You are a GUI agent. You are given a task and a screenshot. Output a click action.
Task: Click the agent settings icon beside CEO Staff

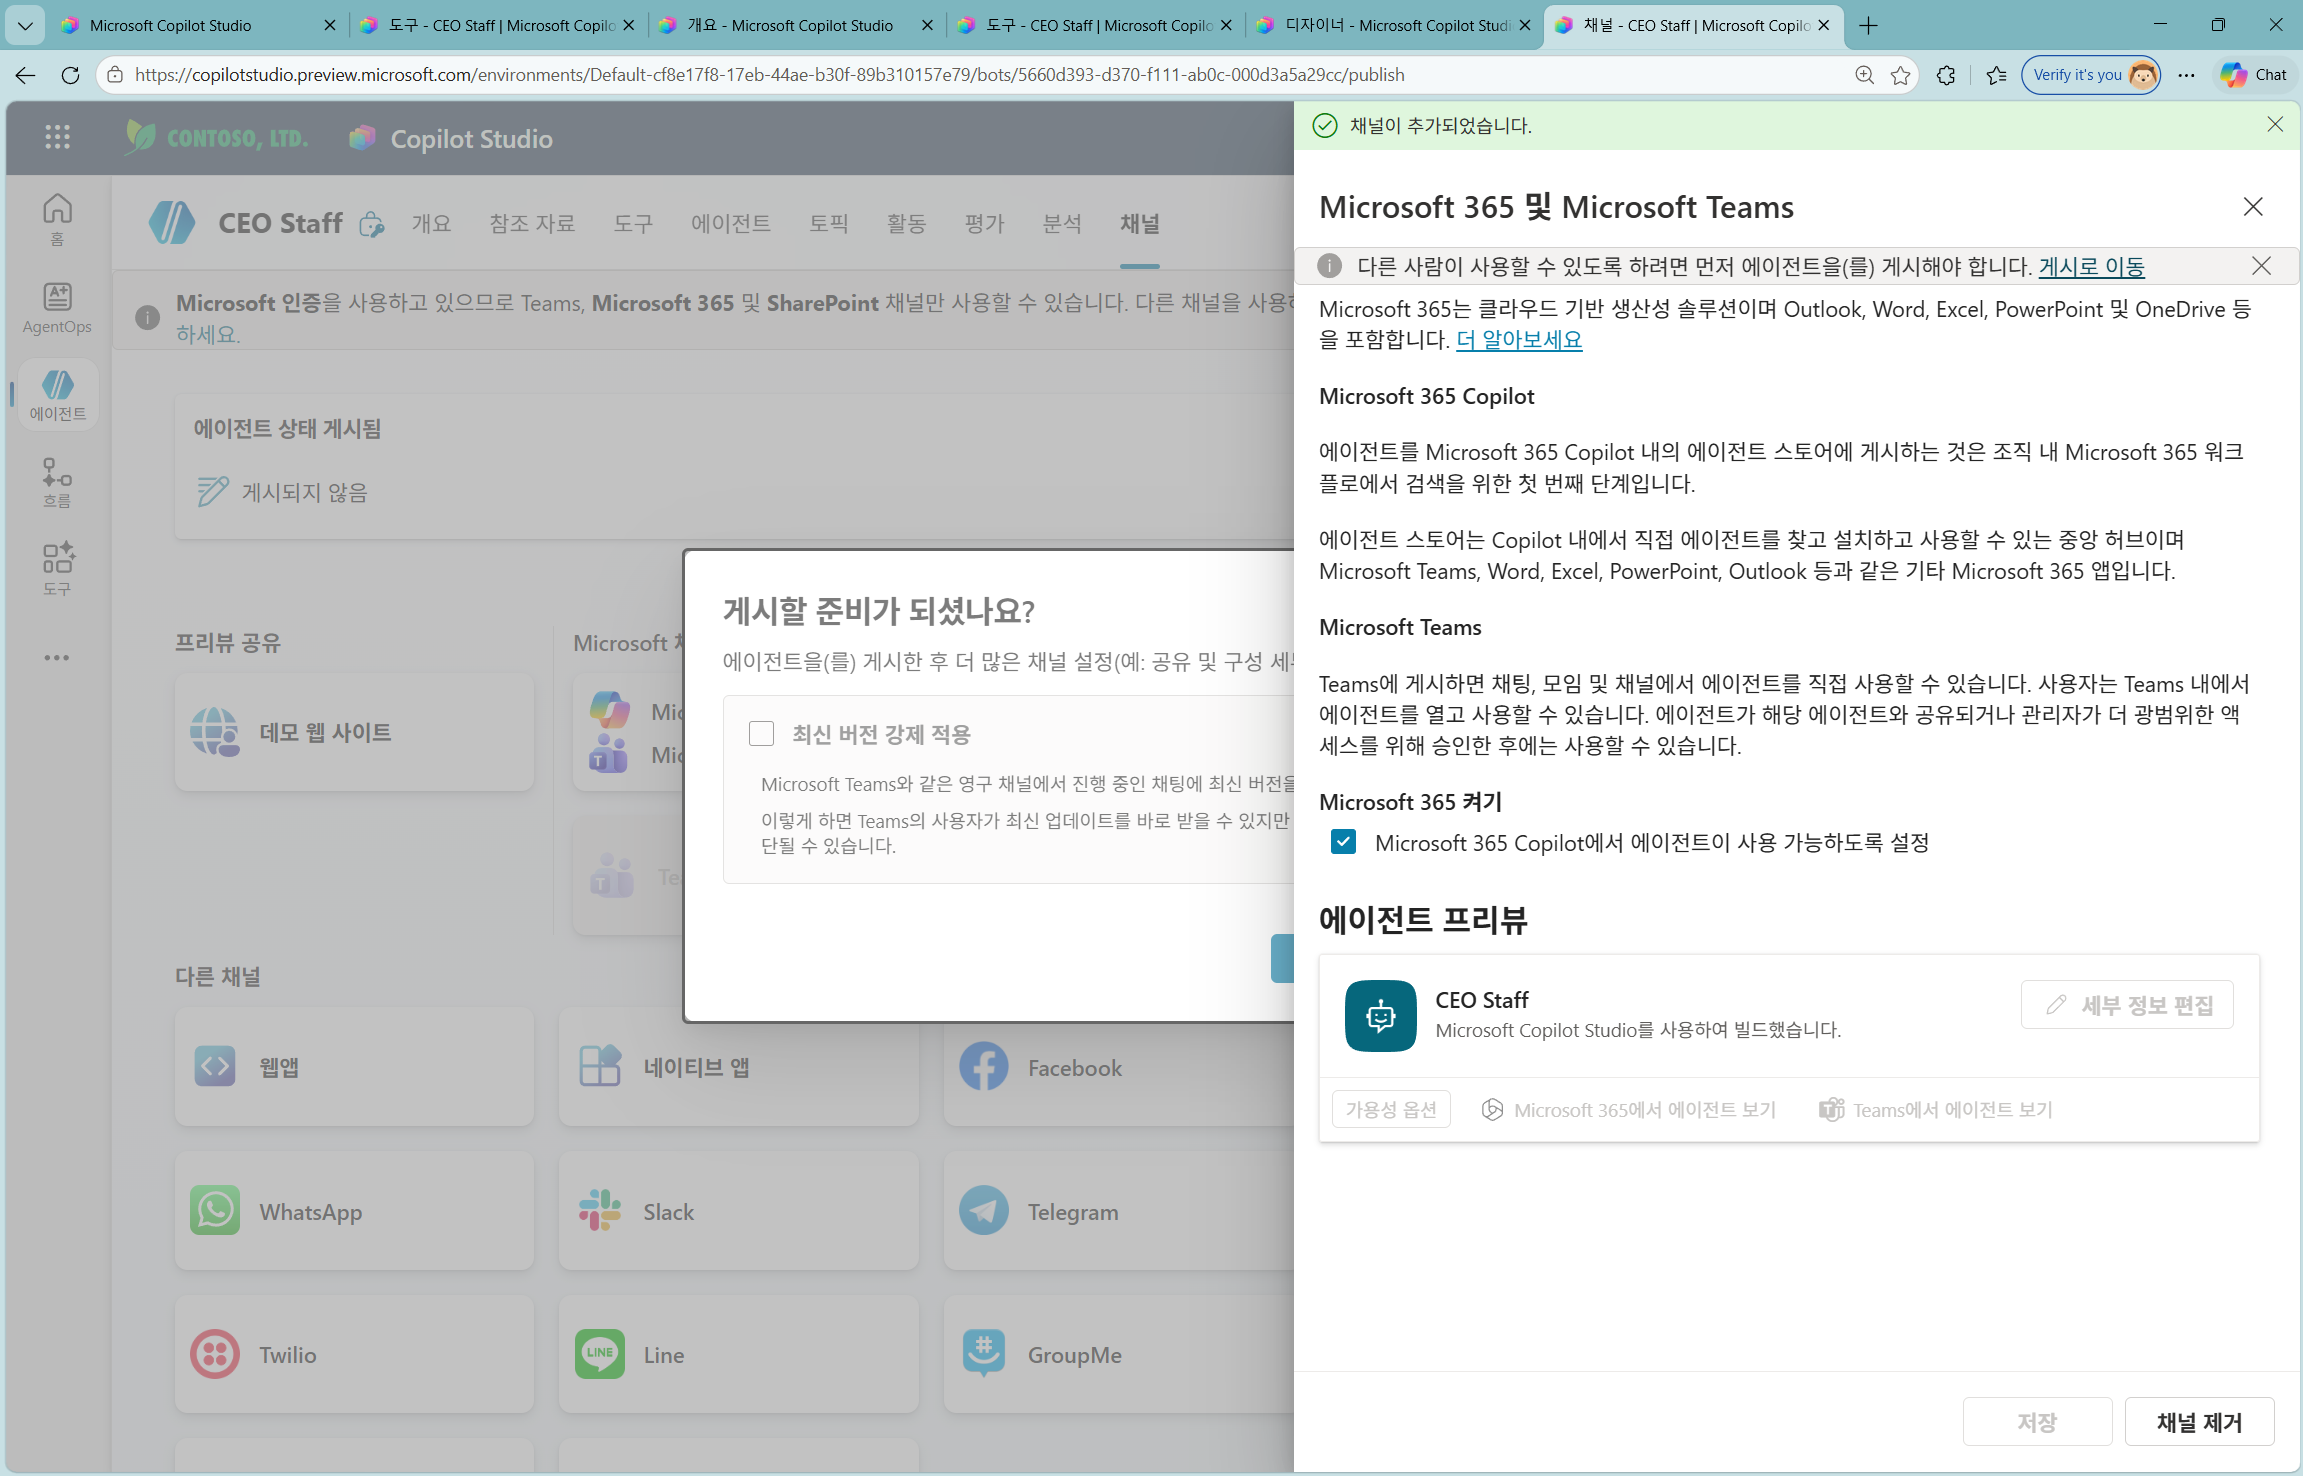click(371, 224)
